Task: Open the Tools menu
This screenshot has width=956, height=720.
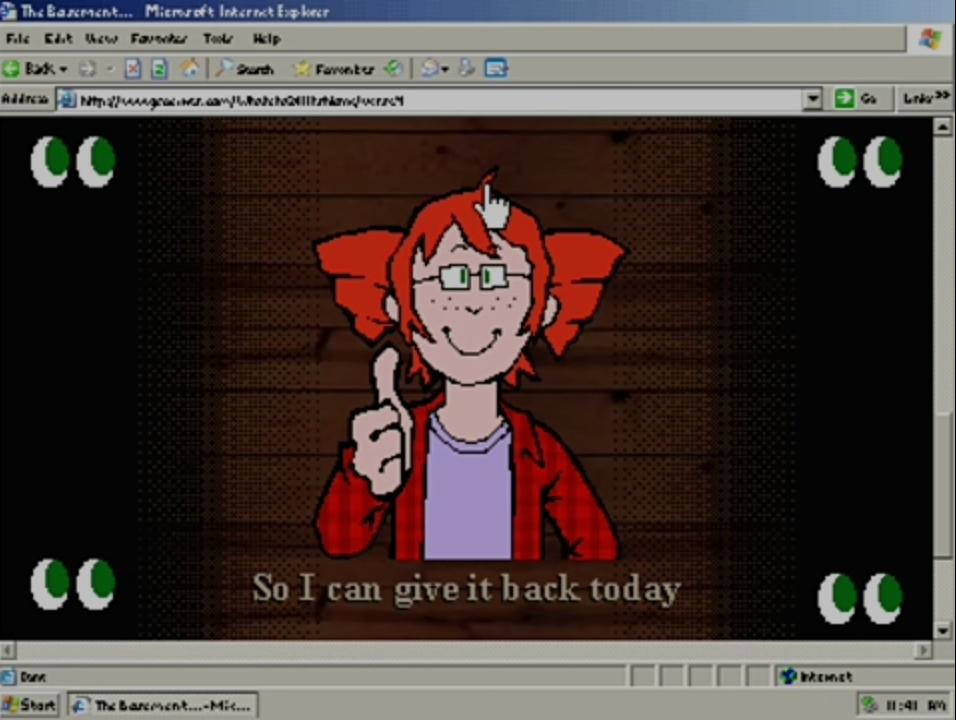Action: coord(217,39)
